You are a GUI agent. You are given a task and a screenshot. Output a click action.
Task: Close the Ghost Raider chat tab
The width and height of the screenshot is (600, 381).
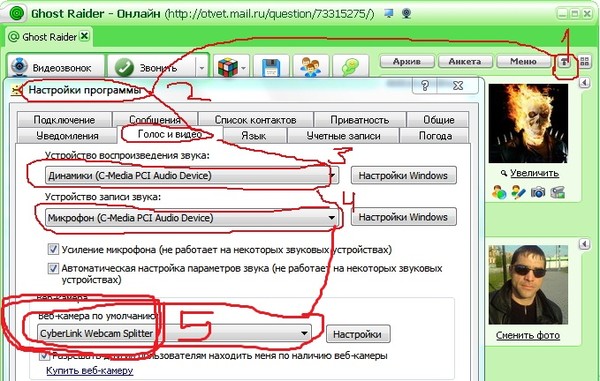[x=85, y=36]
